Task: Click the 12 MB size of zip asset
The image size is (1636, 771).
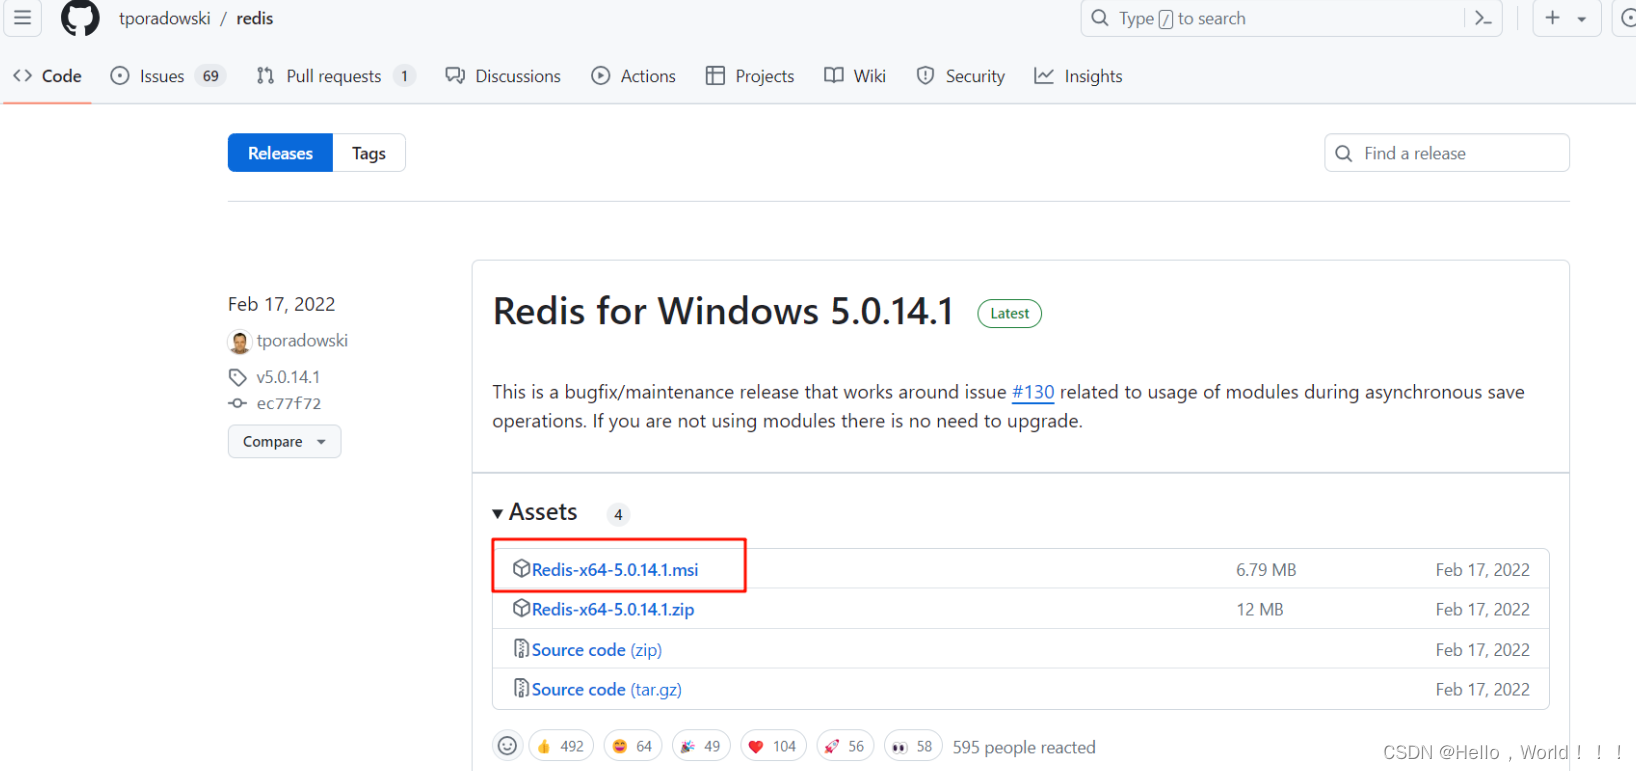Action: coord(1260,609)
